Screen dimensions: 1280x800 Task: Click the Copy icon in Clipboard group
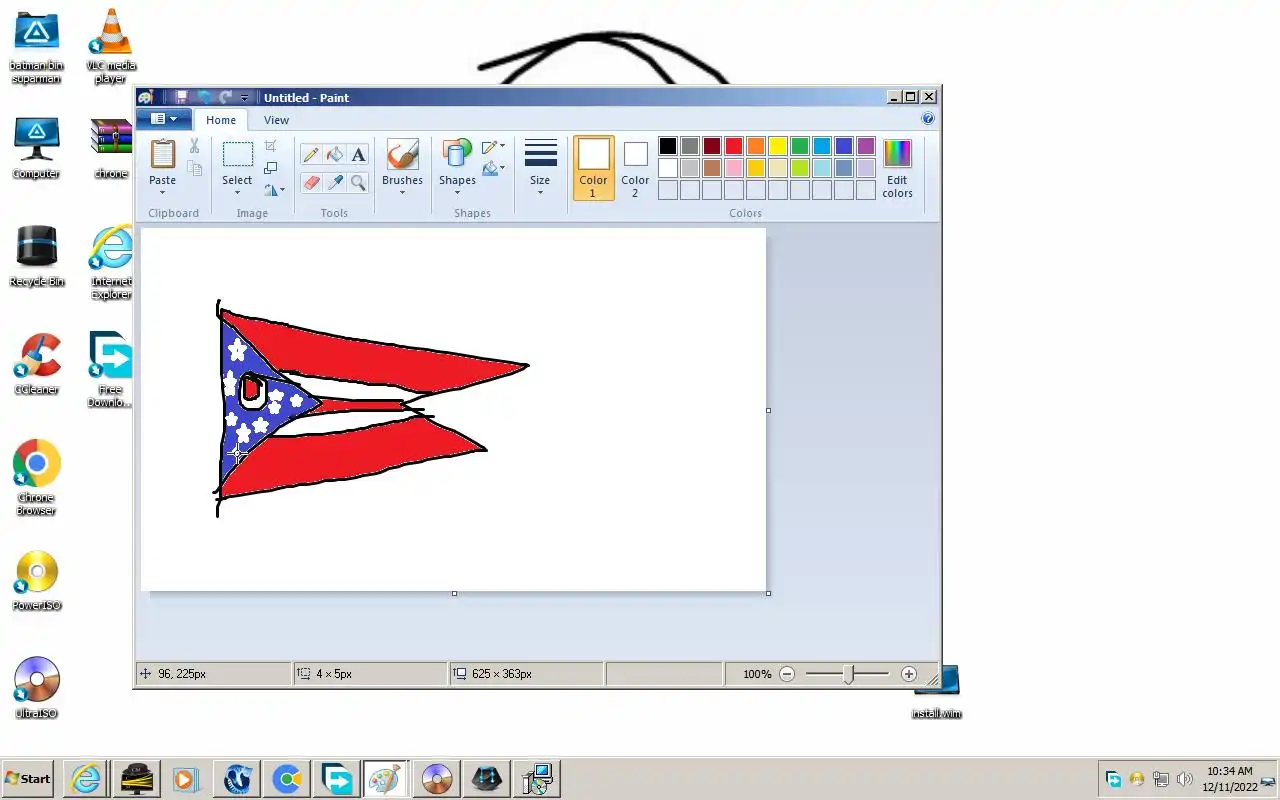[194, 169]
